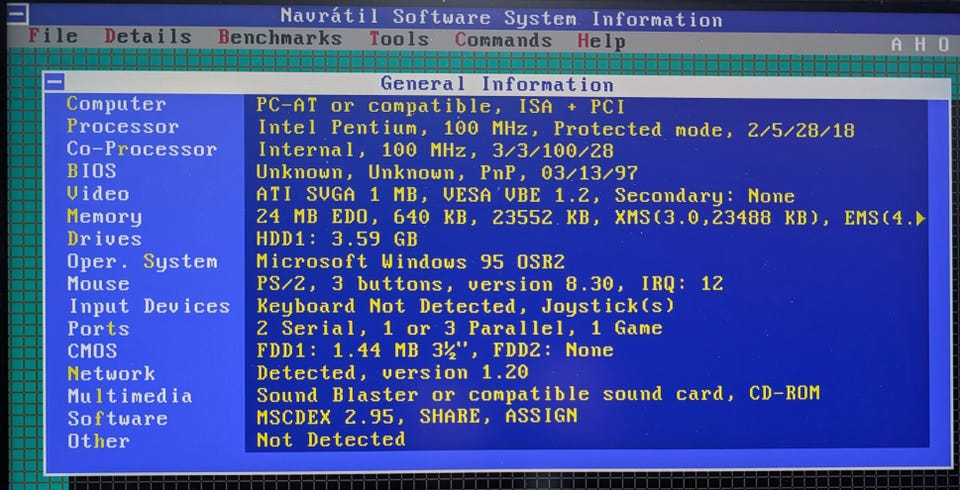The width and height of the screenshot is (960, 490).
Task: Select the BIOS category label
Action: [x=91, y=172]
